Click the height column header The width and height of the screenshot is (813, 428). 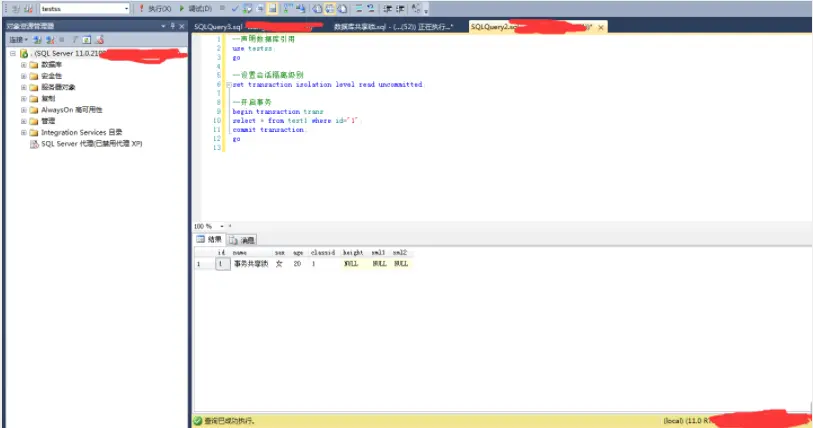coord(353,253)
